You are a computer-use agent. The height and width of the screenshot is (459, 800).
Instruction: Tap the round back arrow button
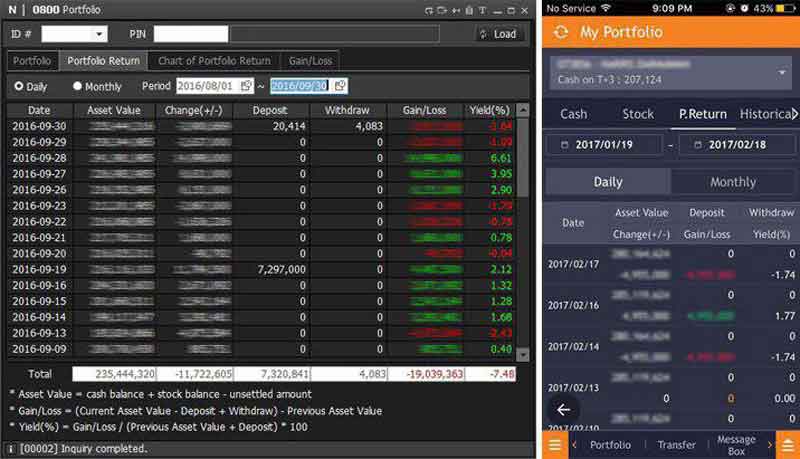pos(563,409)
